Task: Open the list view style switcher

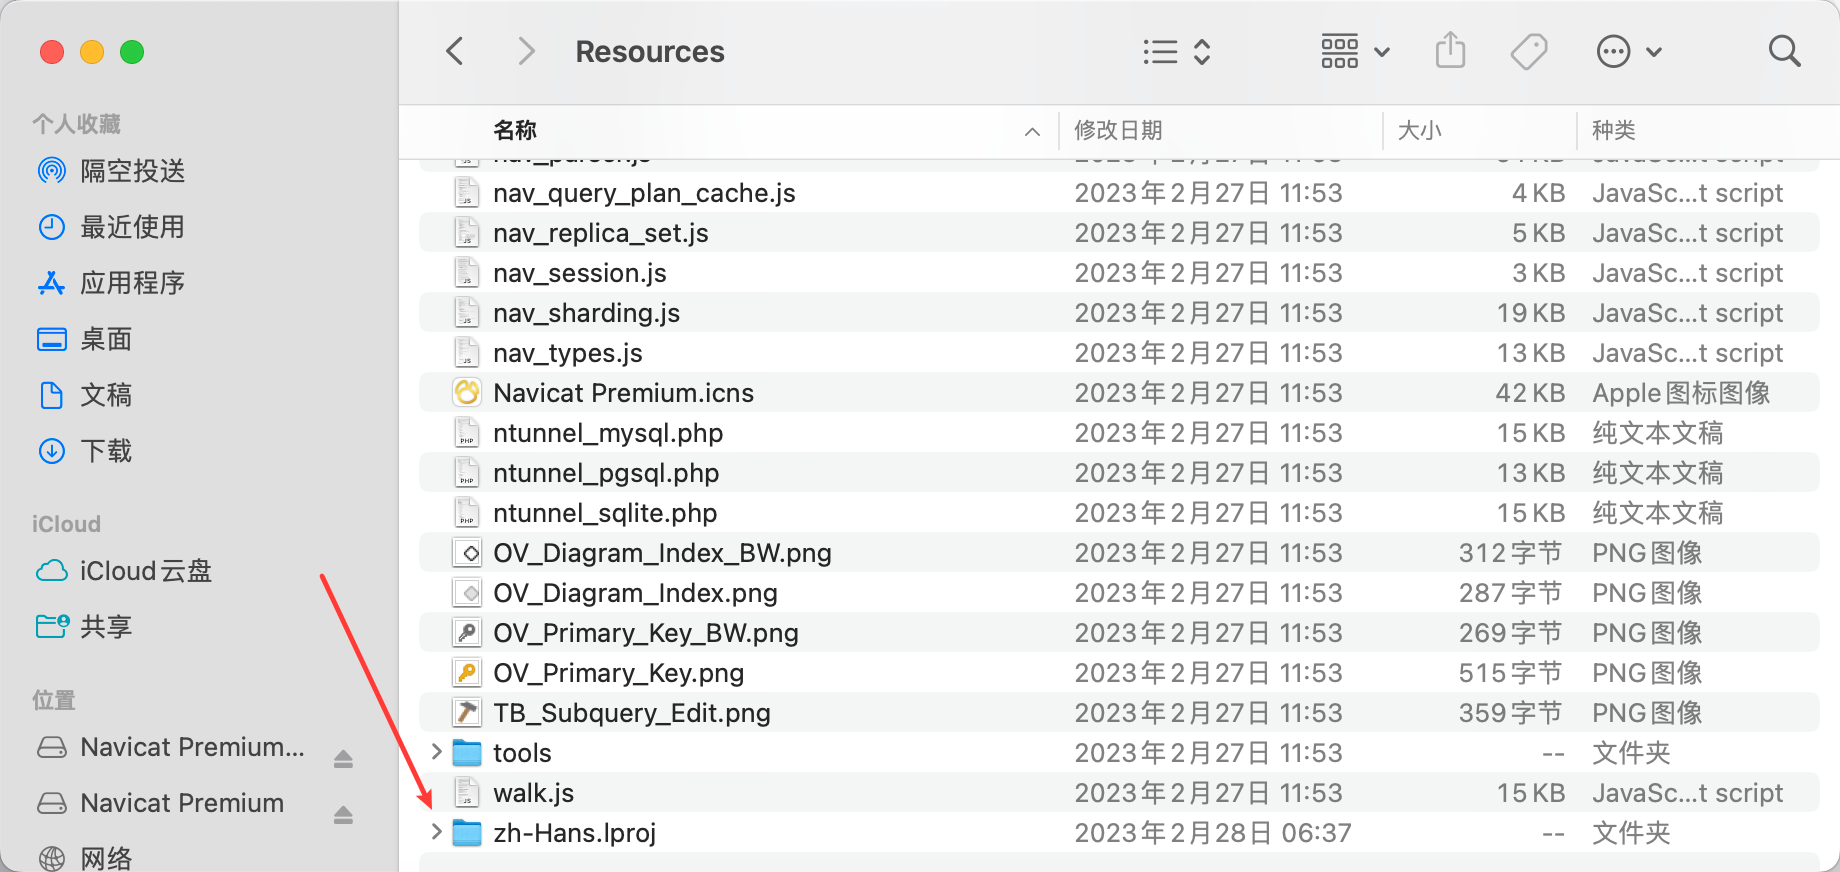Action: coord(1177,51)
